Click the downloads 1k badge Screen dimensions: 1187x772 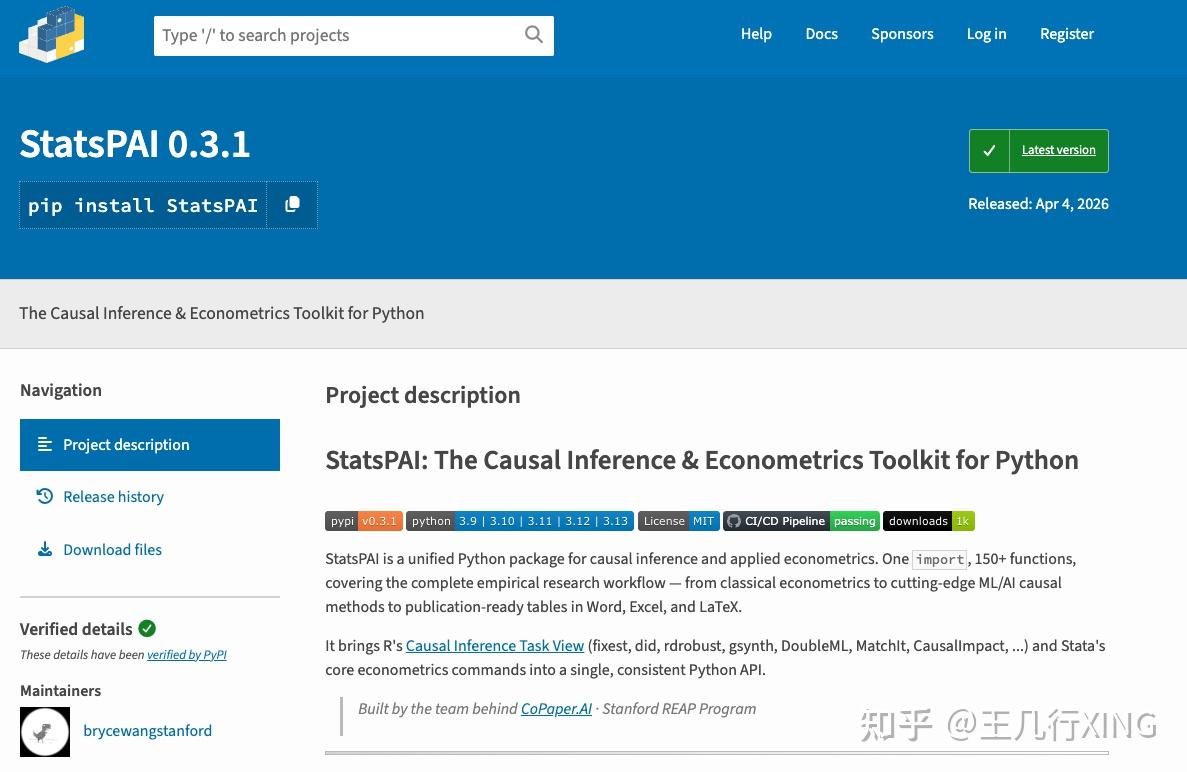[929, 521]
